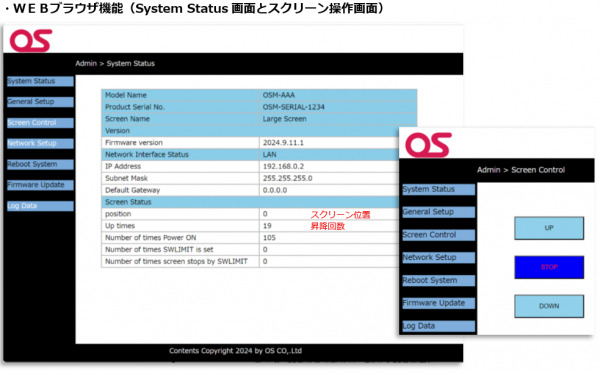This screenshot has width=600, height=372.
Task: Select Firmware Update in the left window sidebar
Action: coord(40,185)
